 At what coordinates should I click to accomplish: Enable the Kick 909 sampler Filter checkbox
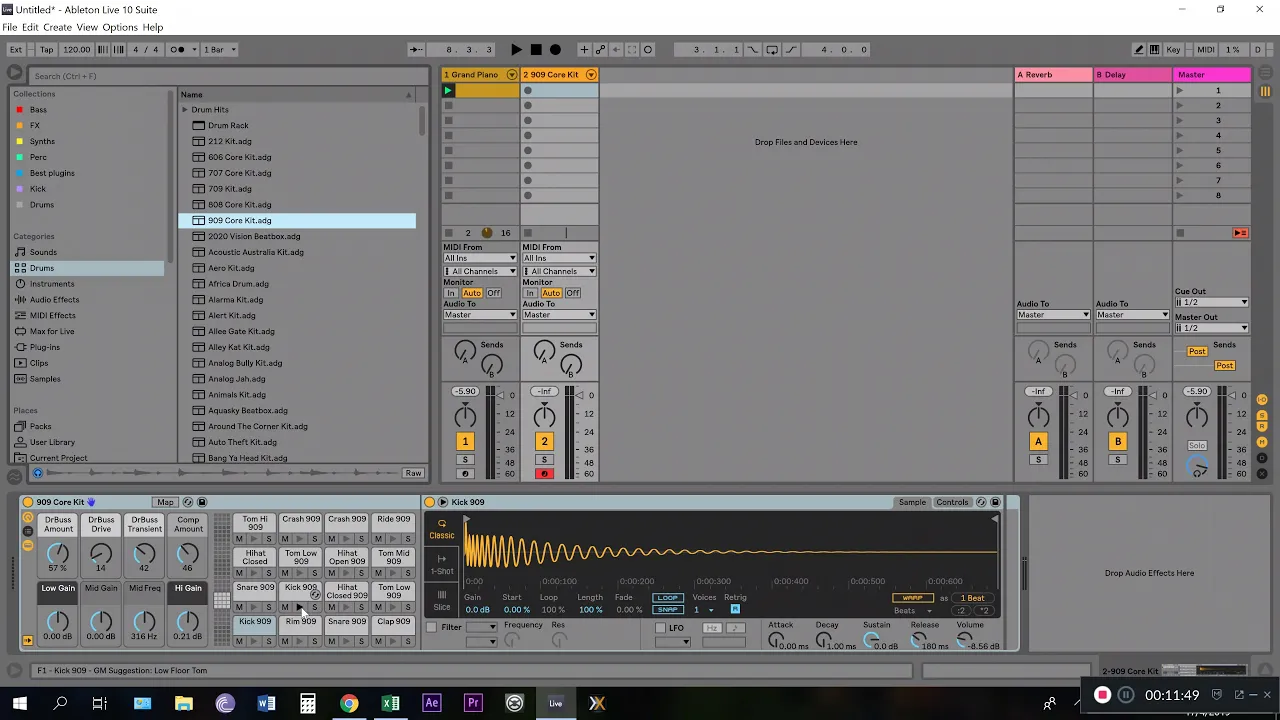432,628
